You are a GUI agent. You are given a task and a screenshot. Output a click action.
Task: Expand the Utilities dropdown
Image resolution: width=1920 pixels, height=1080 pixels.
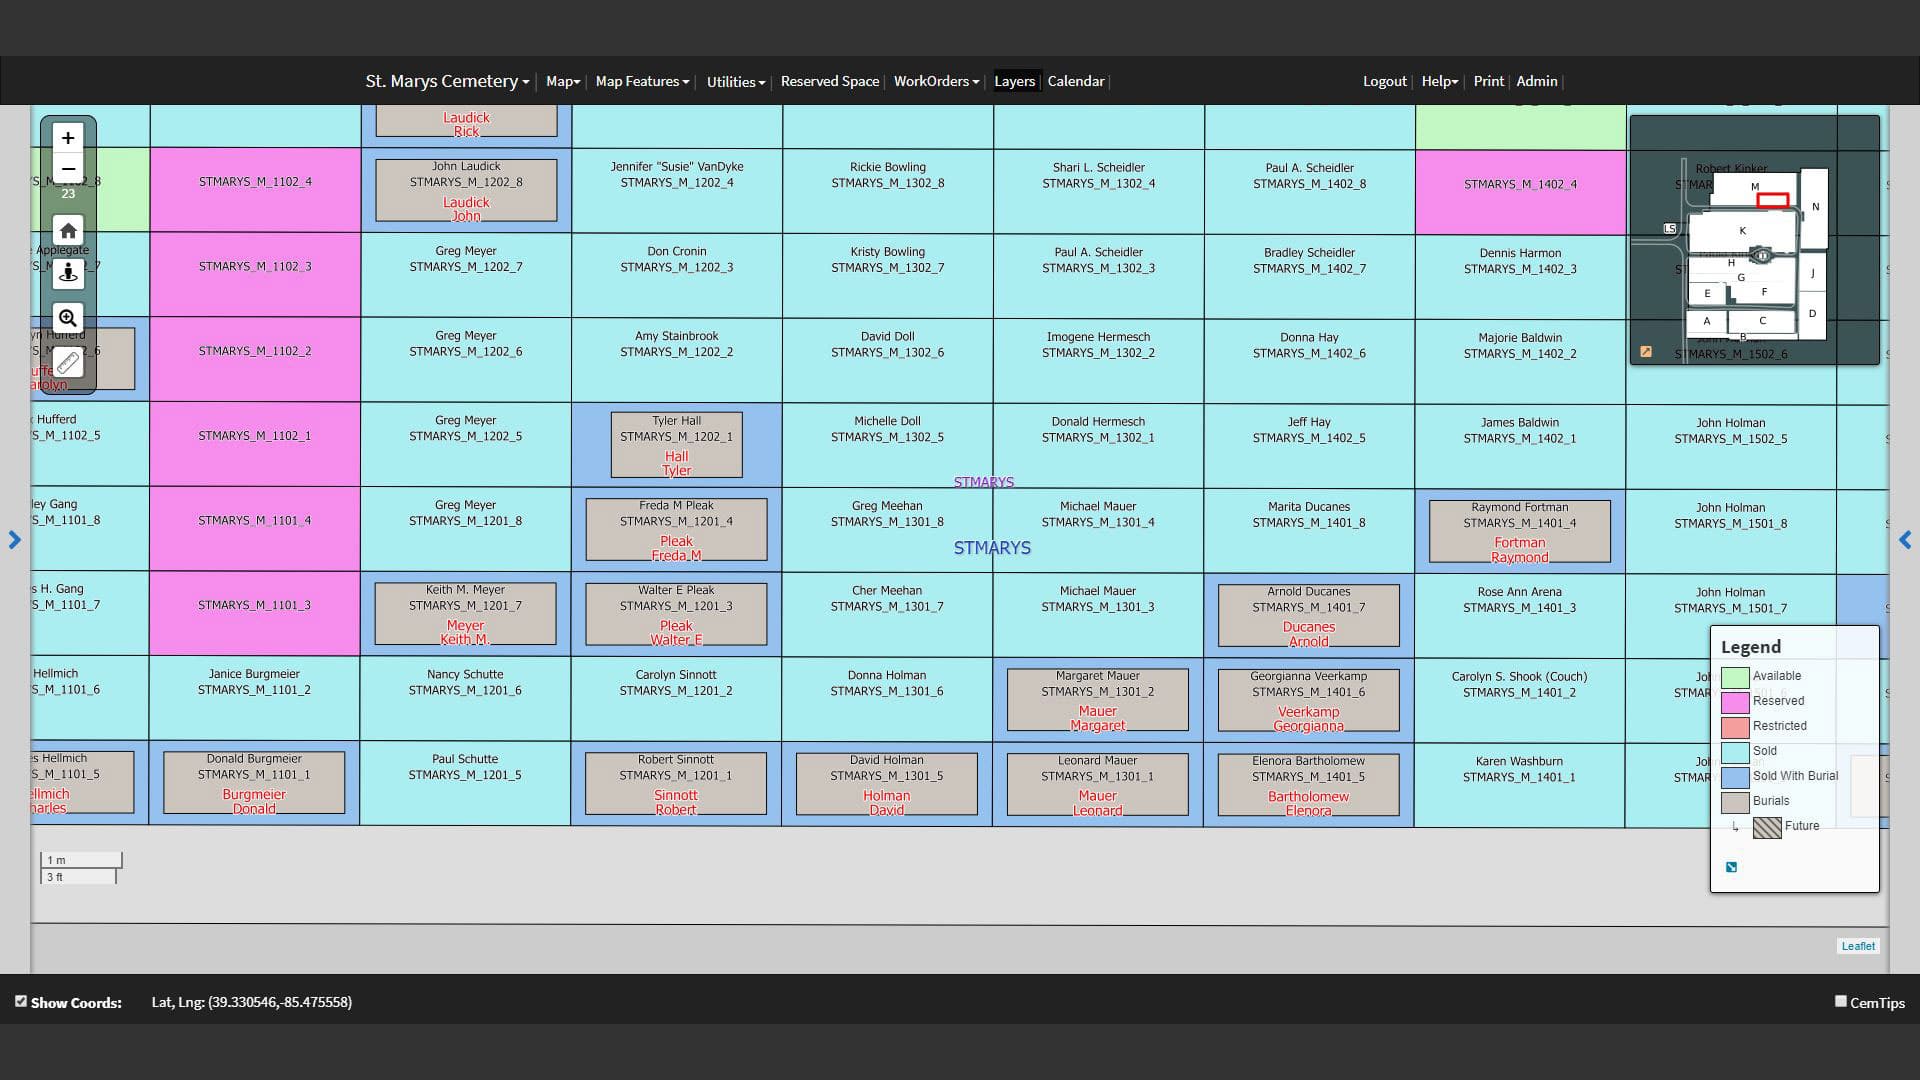(736, 82)
